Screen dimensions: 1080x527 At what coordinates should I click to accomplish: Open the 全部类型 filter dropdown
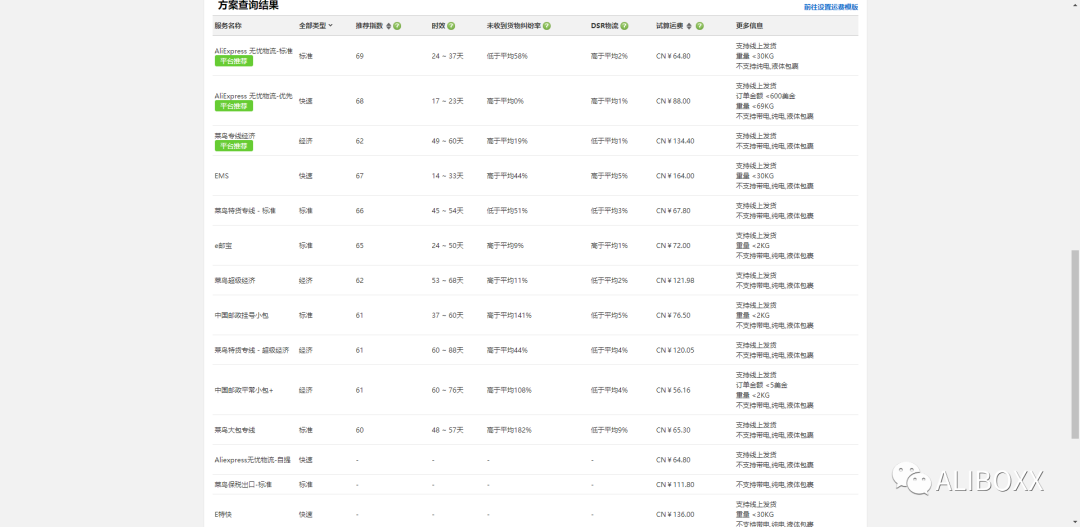point(315,25)
